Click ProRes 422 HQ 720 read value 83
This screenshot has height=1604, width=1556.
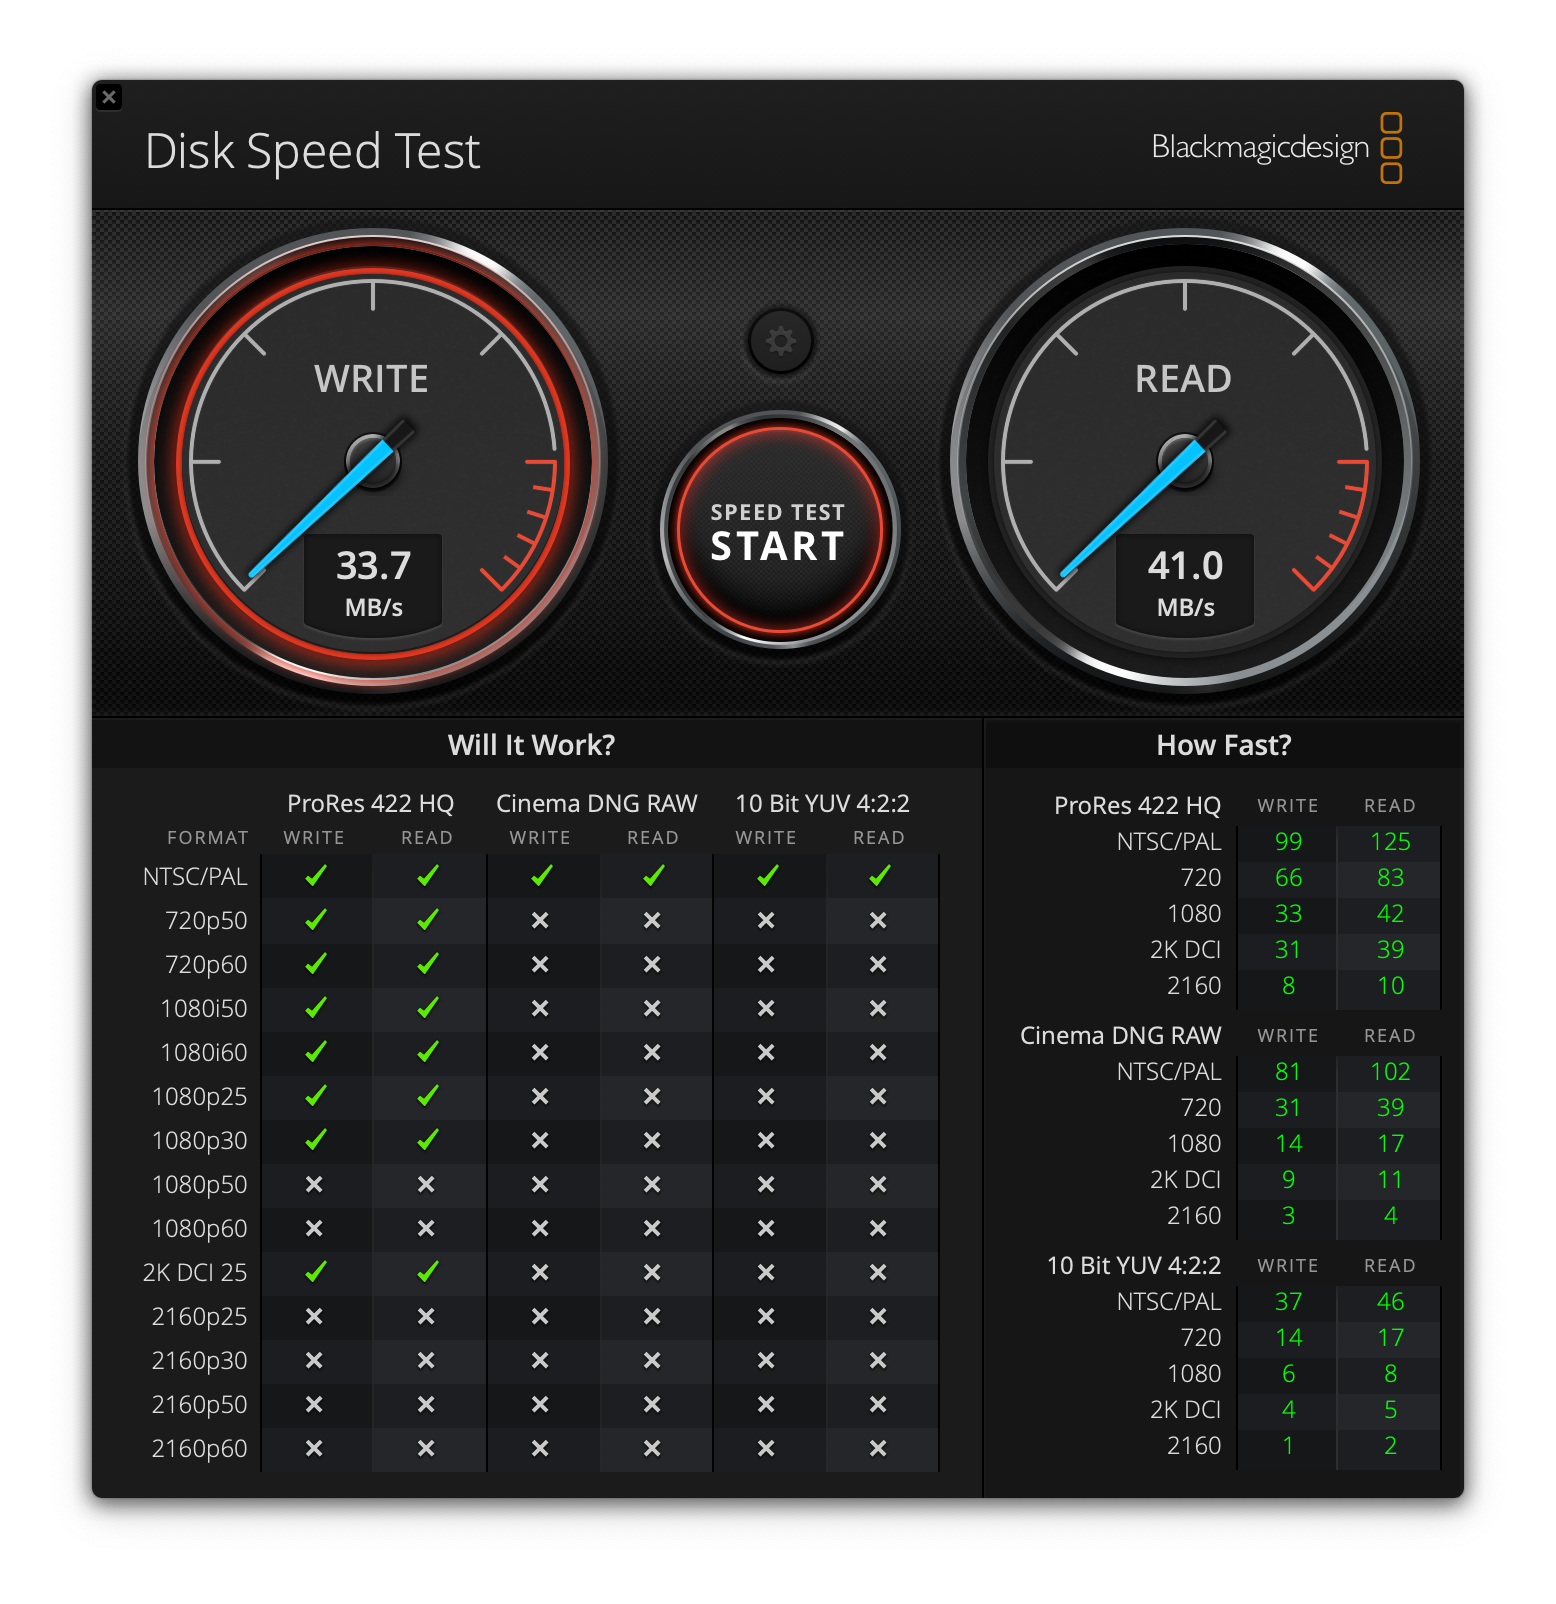click(1390, 878)
